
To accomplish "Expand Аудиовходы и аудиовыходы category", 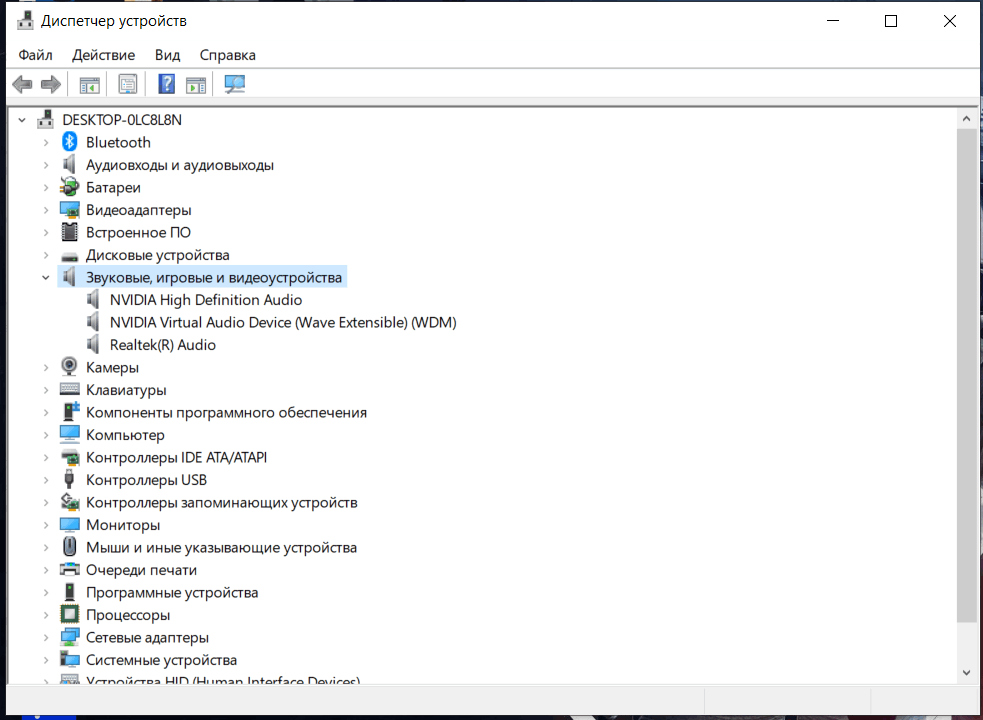I will 46,165.
